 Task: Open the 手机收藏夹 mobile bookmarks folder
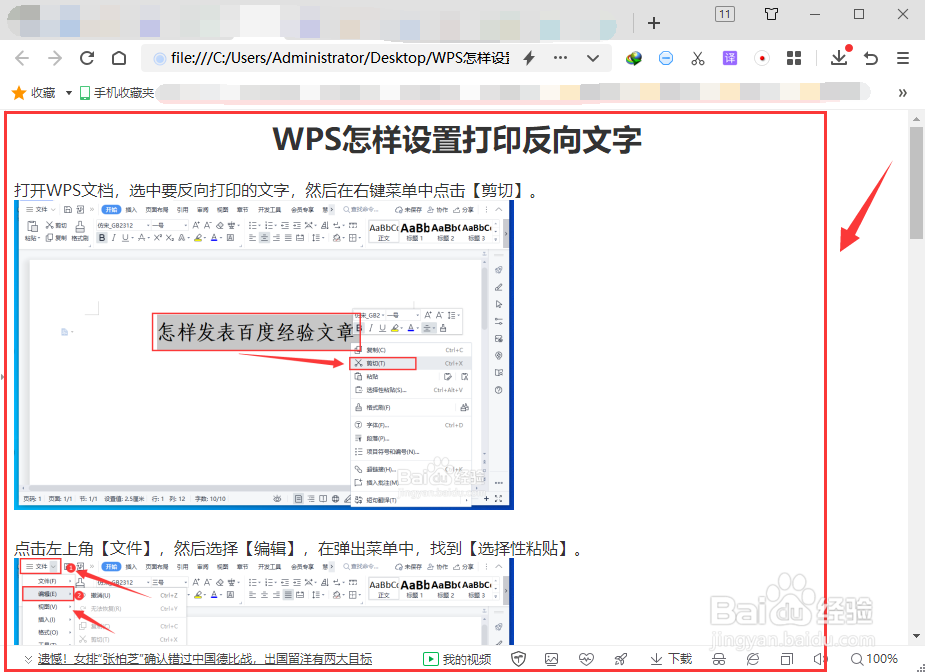pyautogui.click(x=117, y=93)
